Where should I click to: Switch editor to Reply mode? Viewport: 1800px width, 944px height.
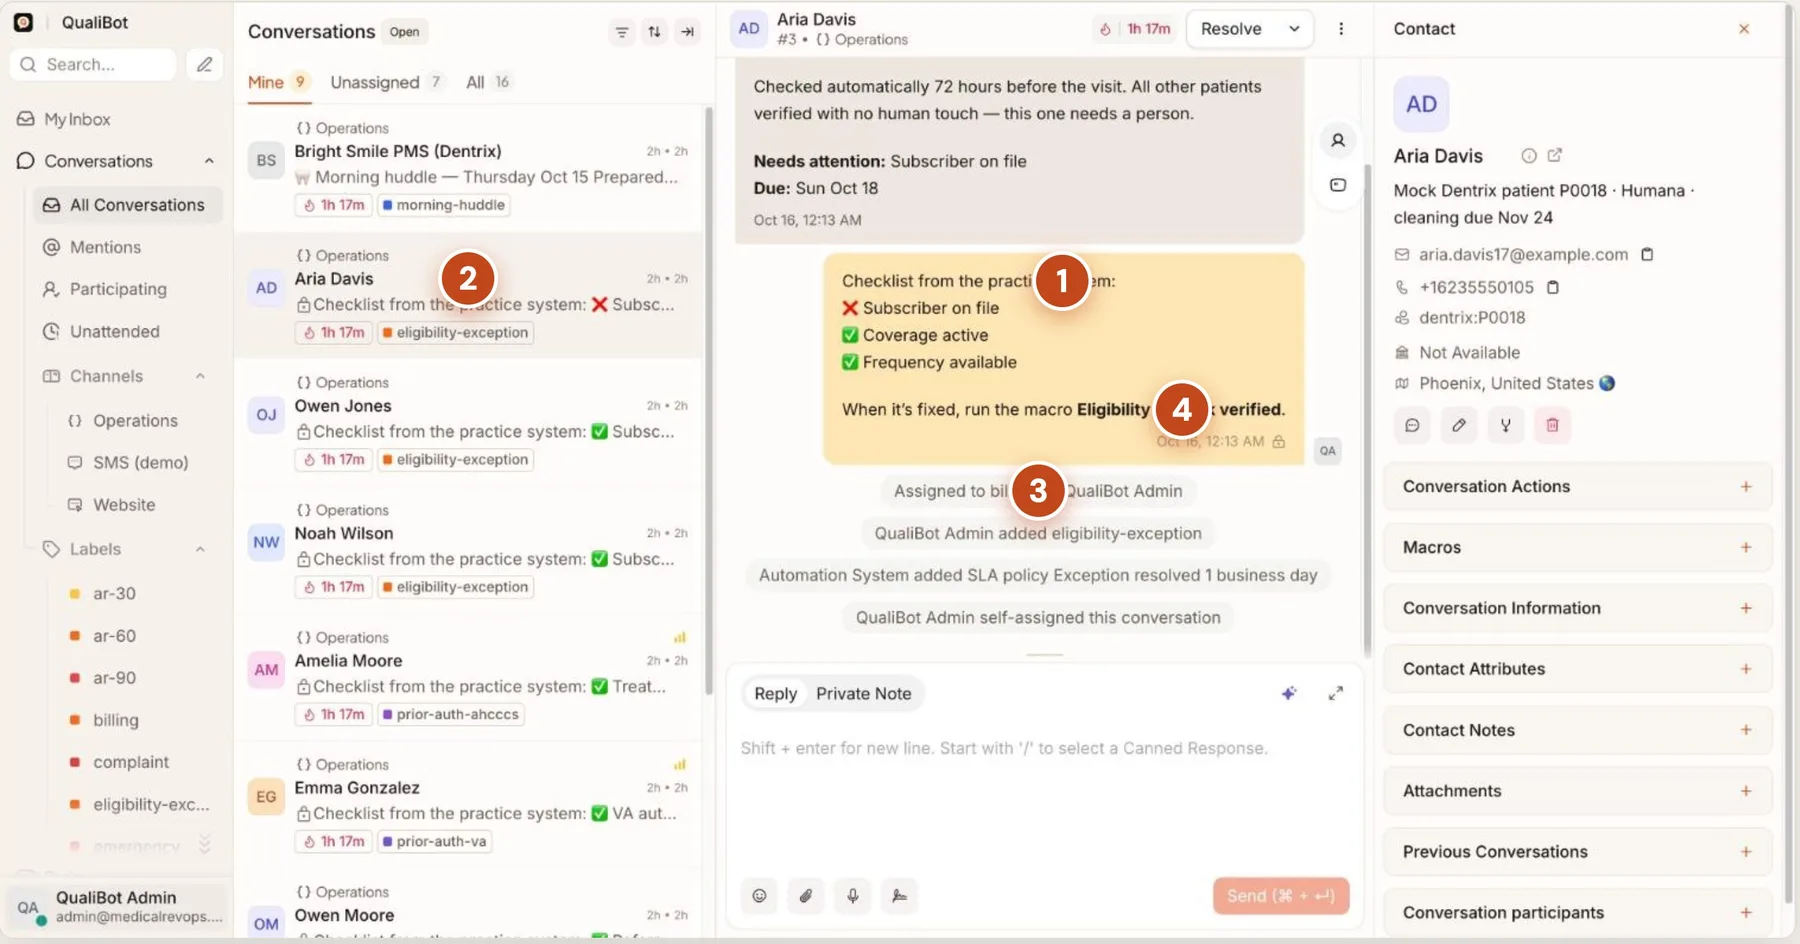tap(775, 694)
